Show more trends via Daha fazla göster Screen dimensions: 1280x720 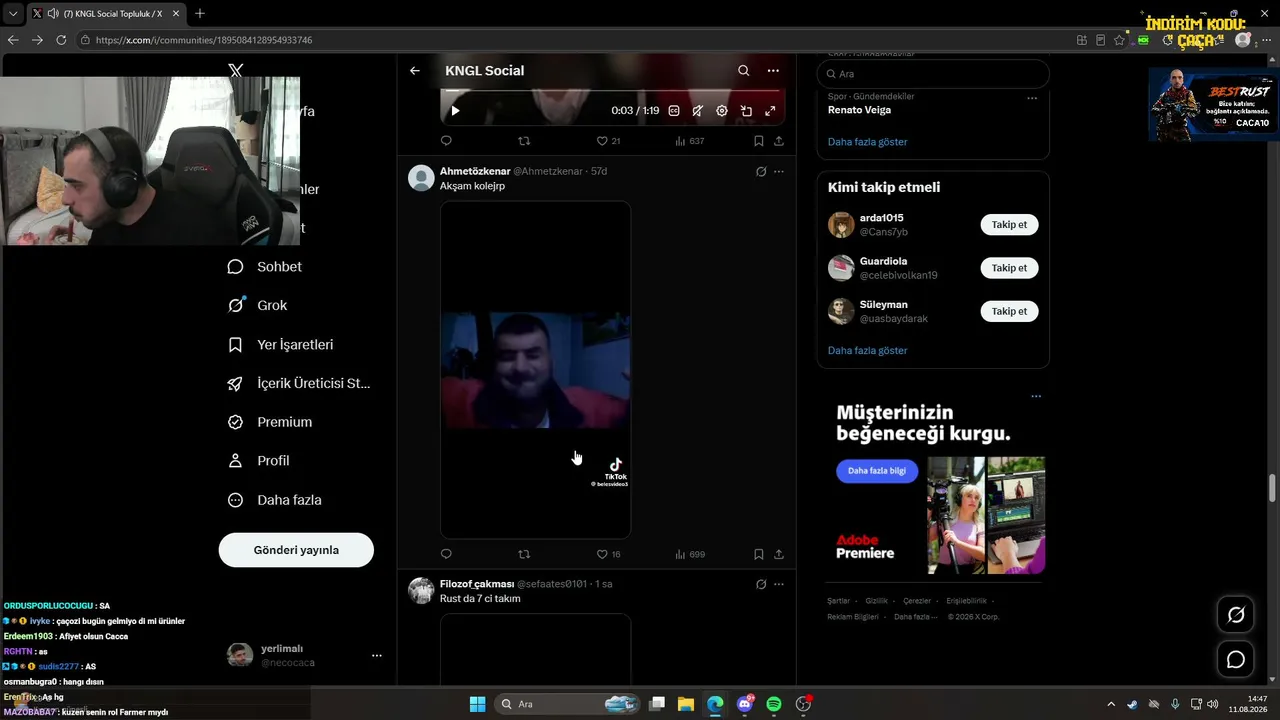pos(868,142)
